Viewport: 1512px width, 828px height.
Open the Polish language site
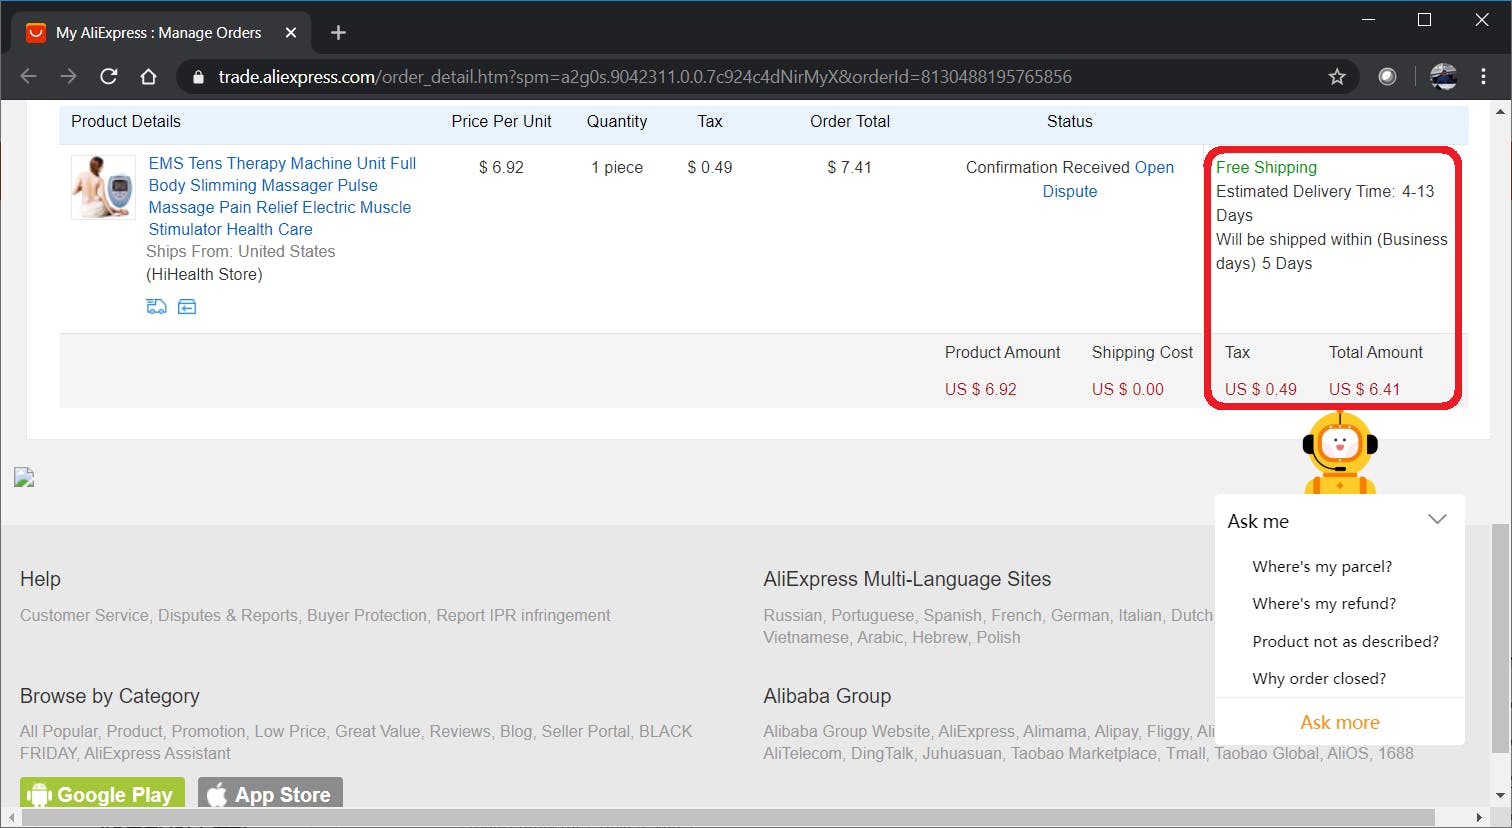click(x=998, y=638)
